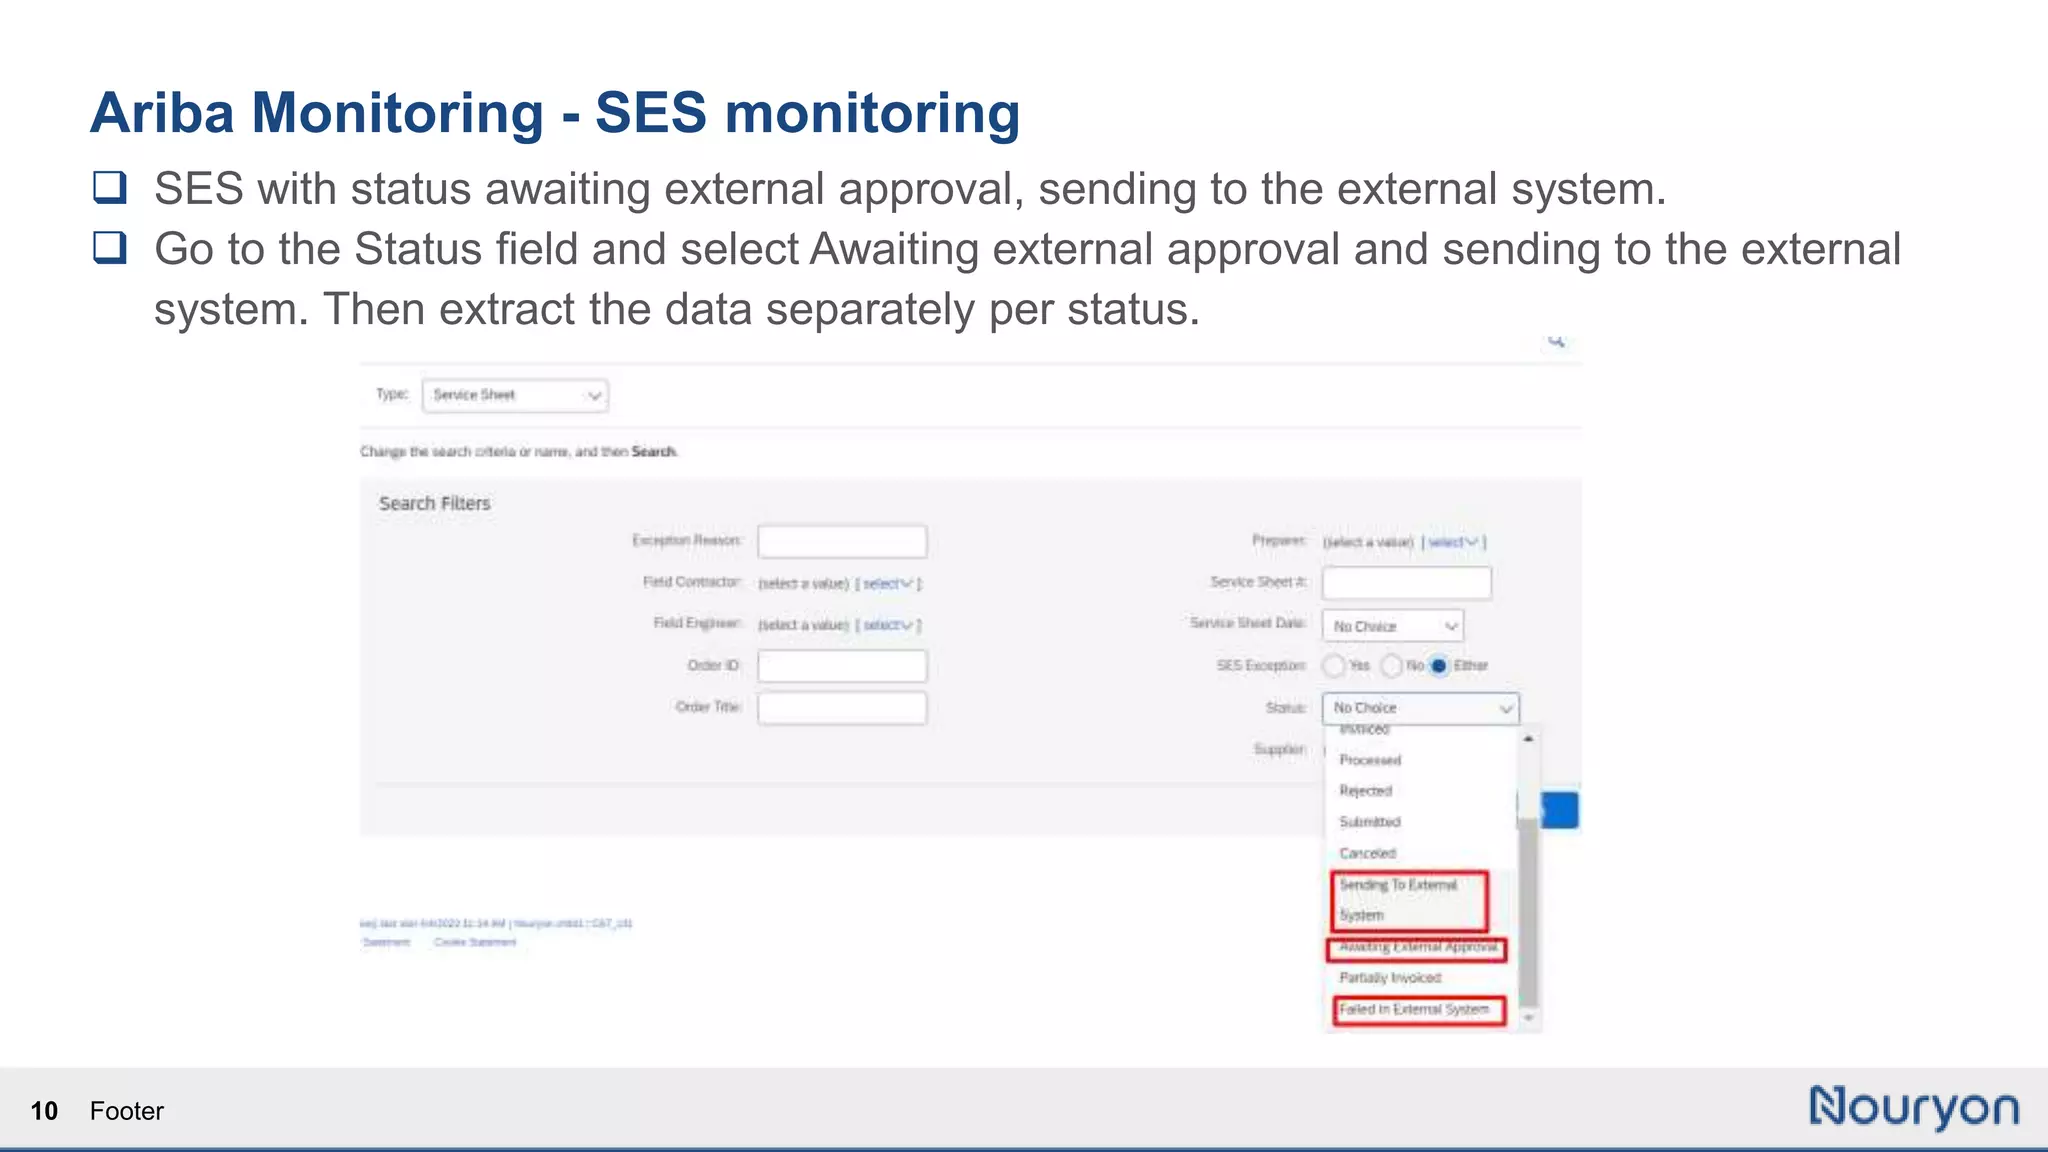Screen dimensions: 2048x1152
Task: Click the Service Sheet # input field
Action: (1406, 583)
